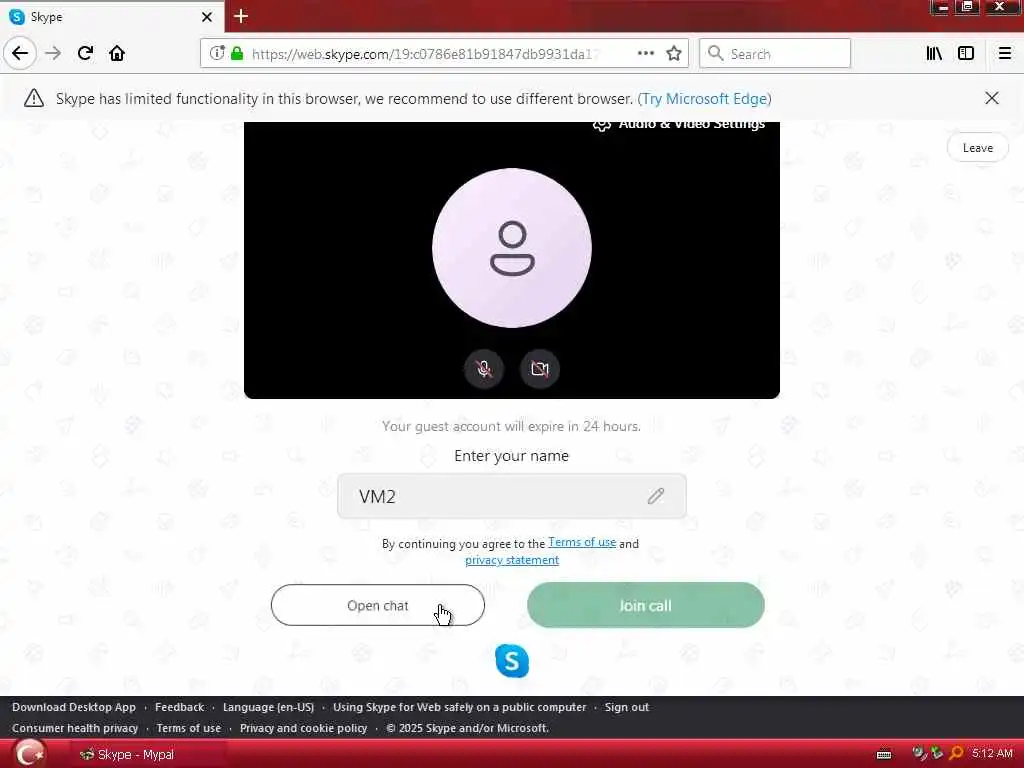Open Privacy and cookie policy link
This screenshot has height=768, width=1024.
304,728
